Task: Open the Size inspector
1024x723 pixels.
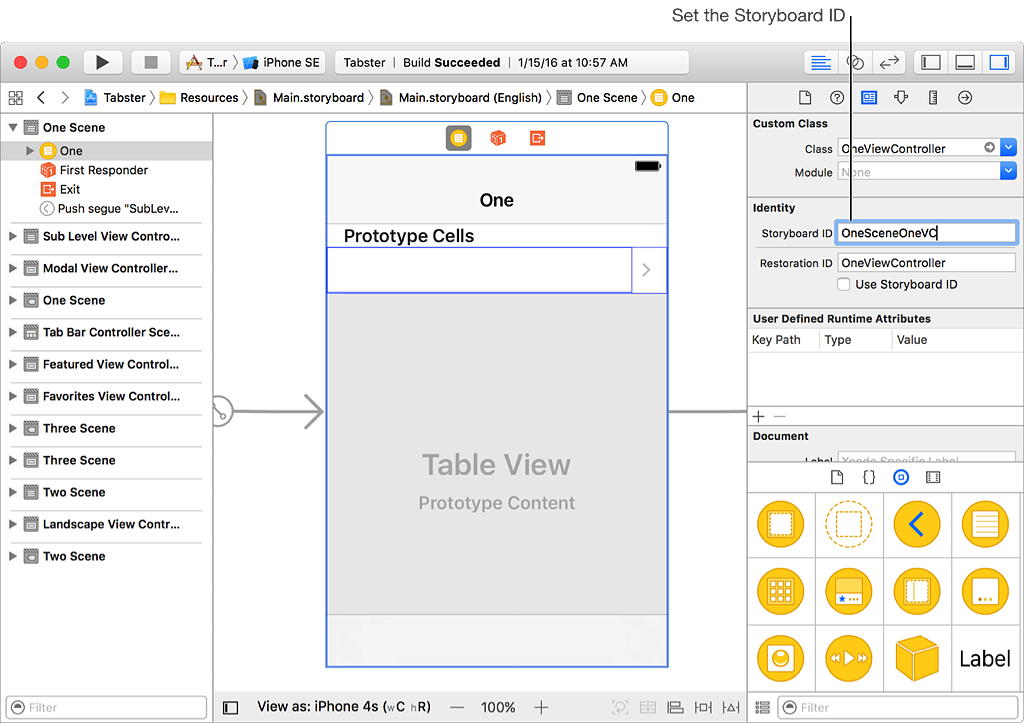Action: (x=933, y=98)
